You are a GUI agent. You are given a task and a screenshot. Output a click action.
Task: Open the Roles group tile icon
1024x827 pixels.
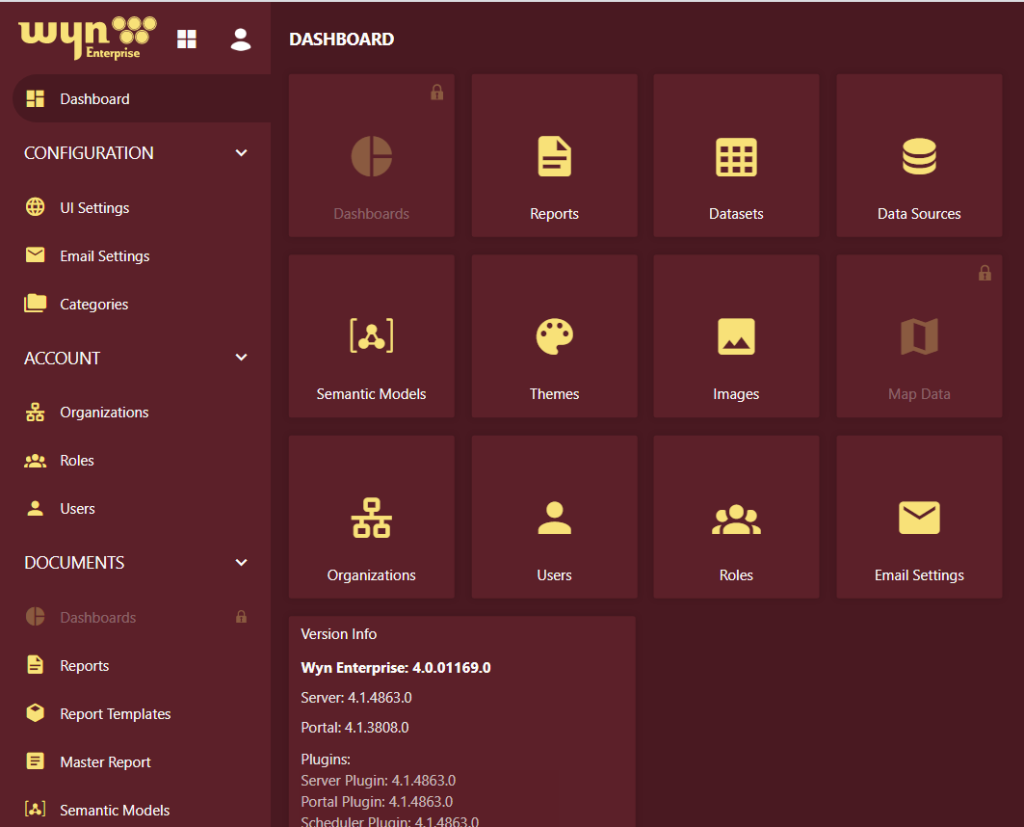(x=736, y=518)
